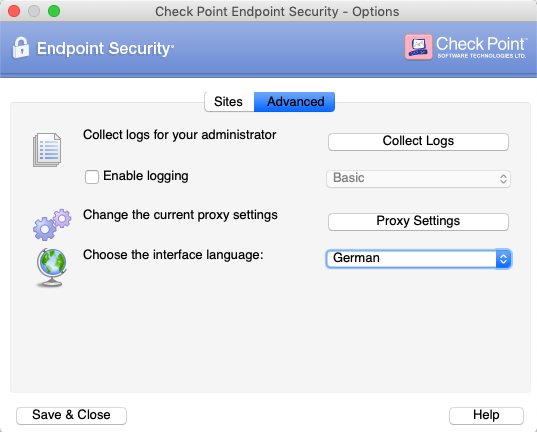Zoom window using green title bar button

(x=54, y=11)
